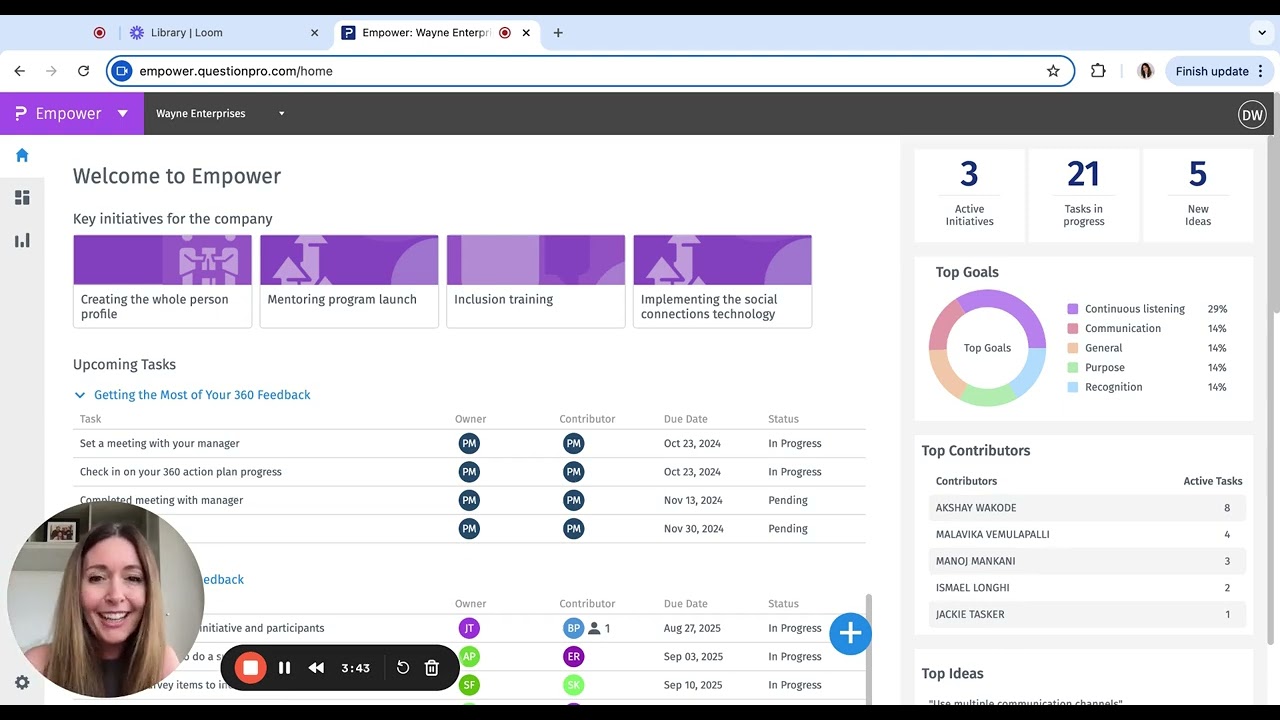Click the AP owner avatar
The height and width of the screenshot is (720, 1280).
click(x=469, y=657)
